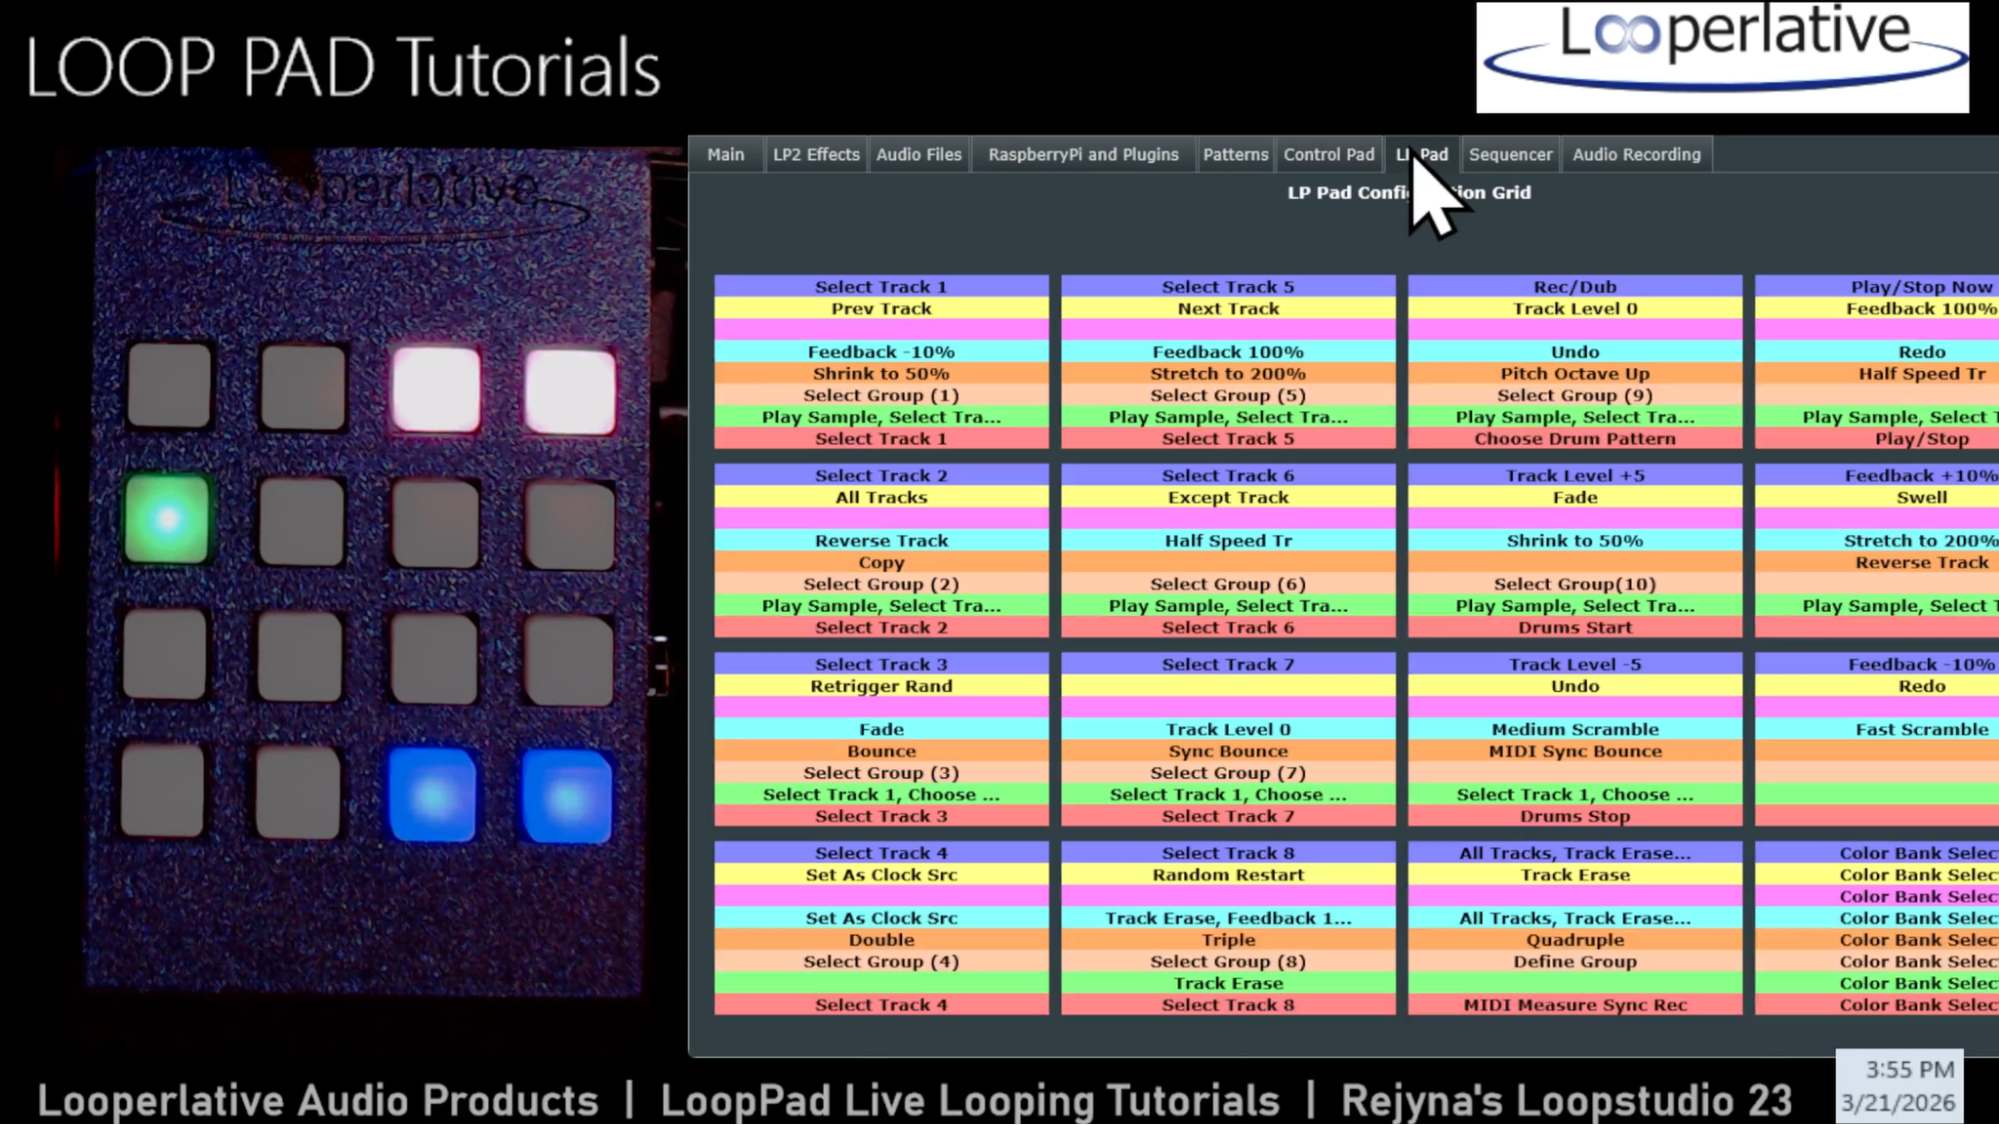This screenshot has height=1125, width=1999.
Task: Click the Prev Track cell
Action: [x=881, y=309]
